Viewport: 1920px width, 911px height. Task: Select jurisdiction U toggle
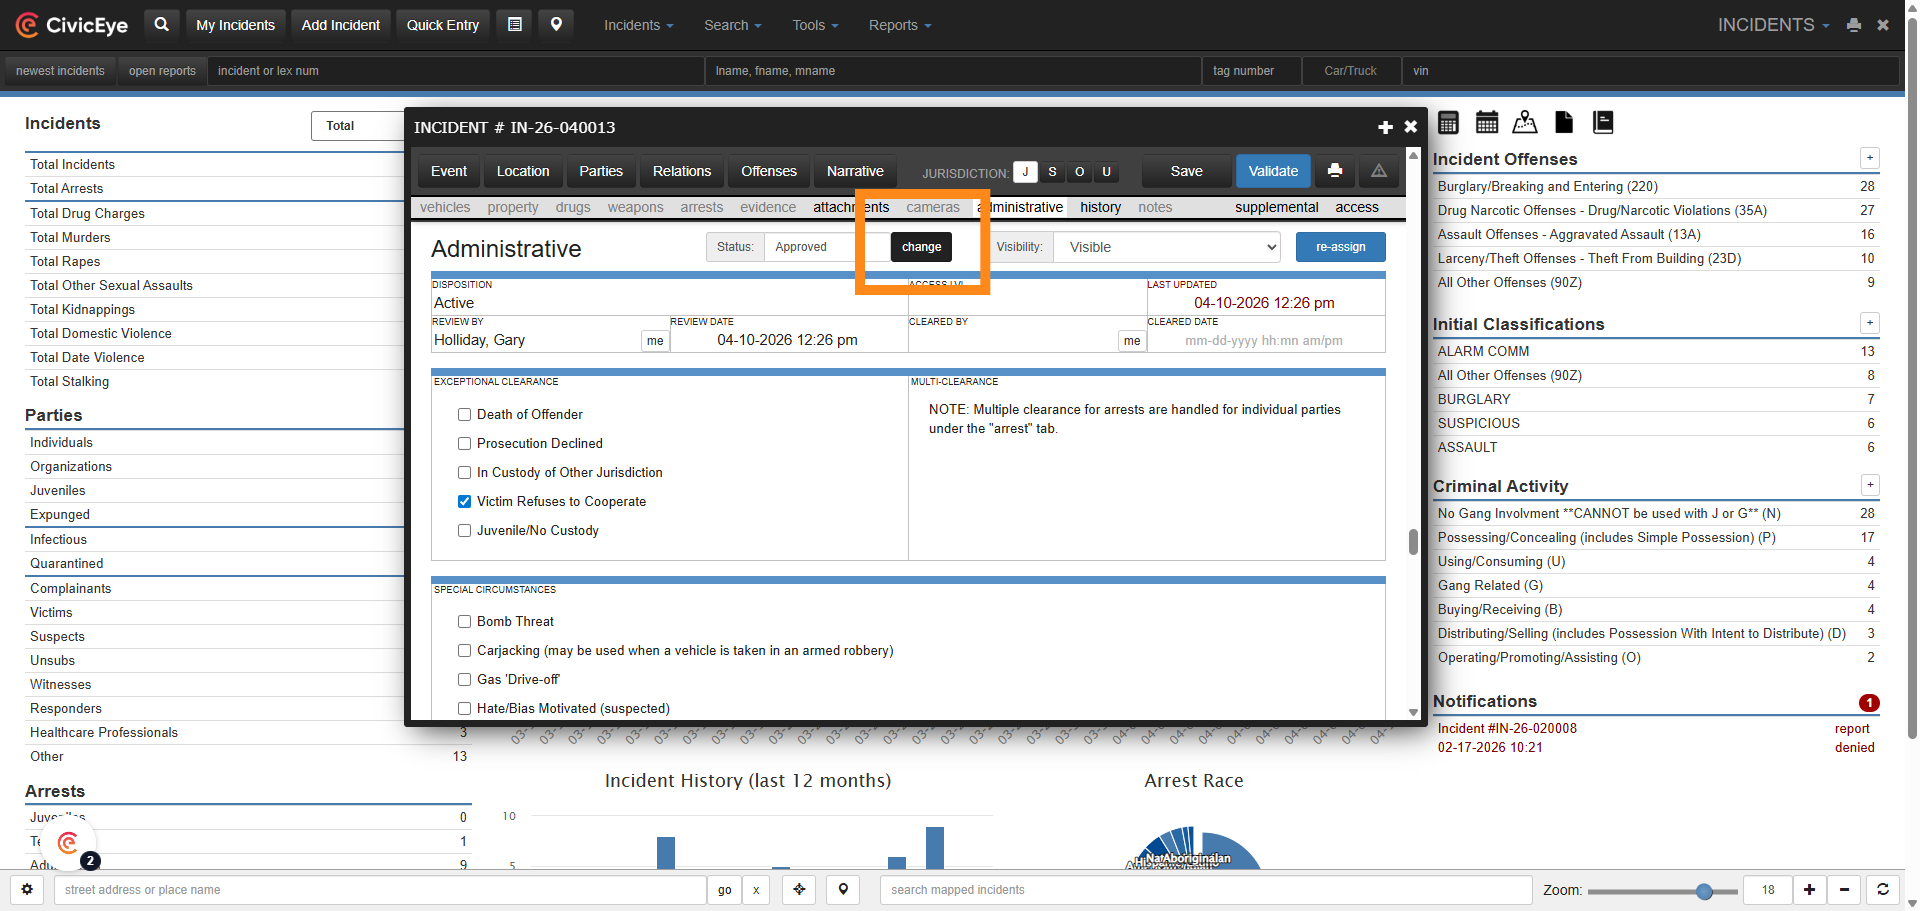click(x=1106, y=172)
